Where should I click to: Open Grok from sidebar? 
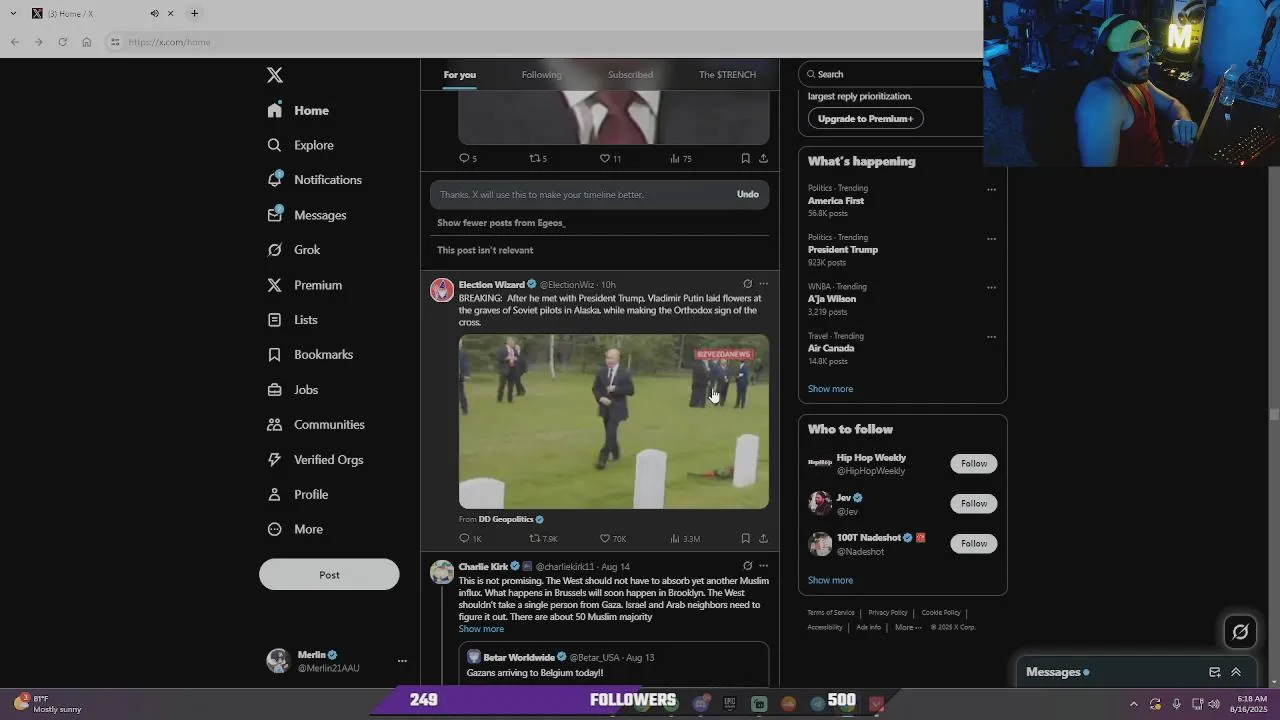click(x=293, y=250)
